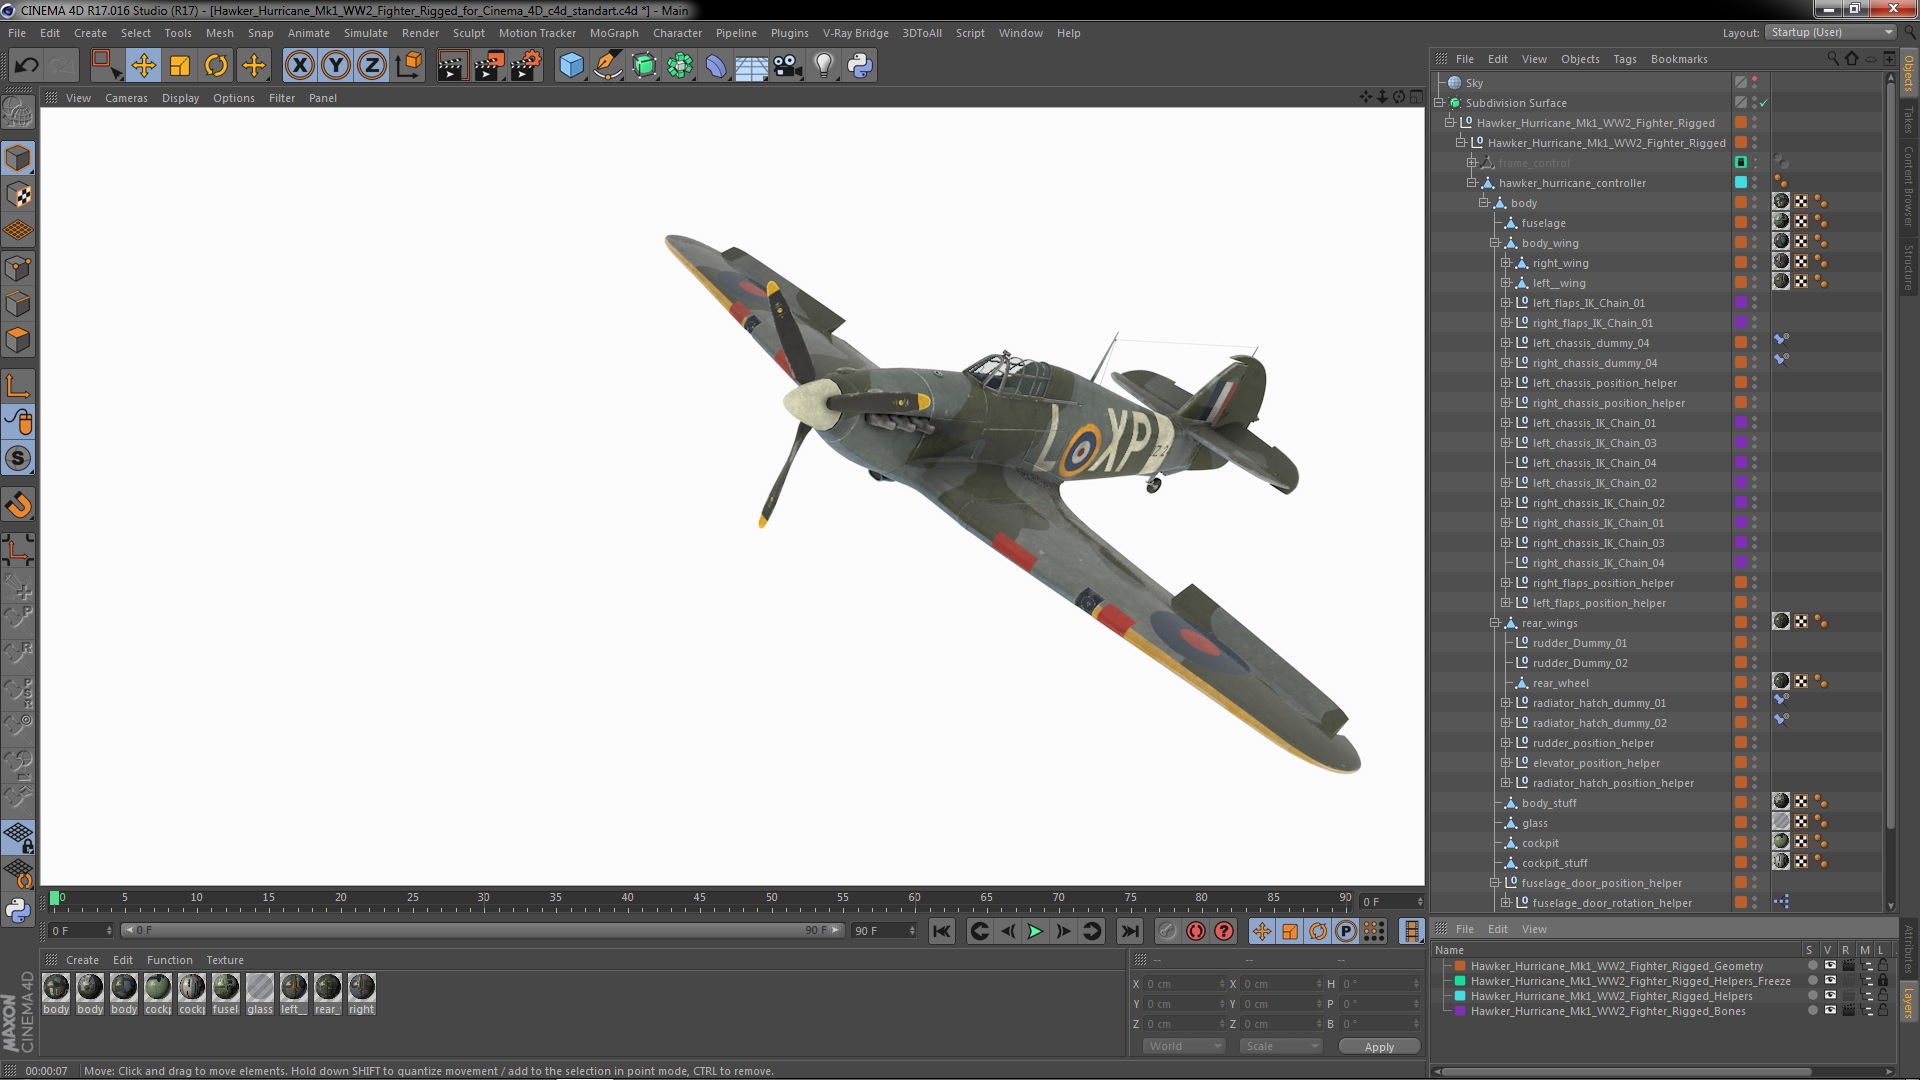1920x1080 pixels.
Task: Select the Rotate tool in toolbar
Action: click(x=216, y=66)
